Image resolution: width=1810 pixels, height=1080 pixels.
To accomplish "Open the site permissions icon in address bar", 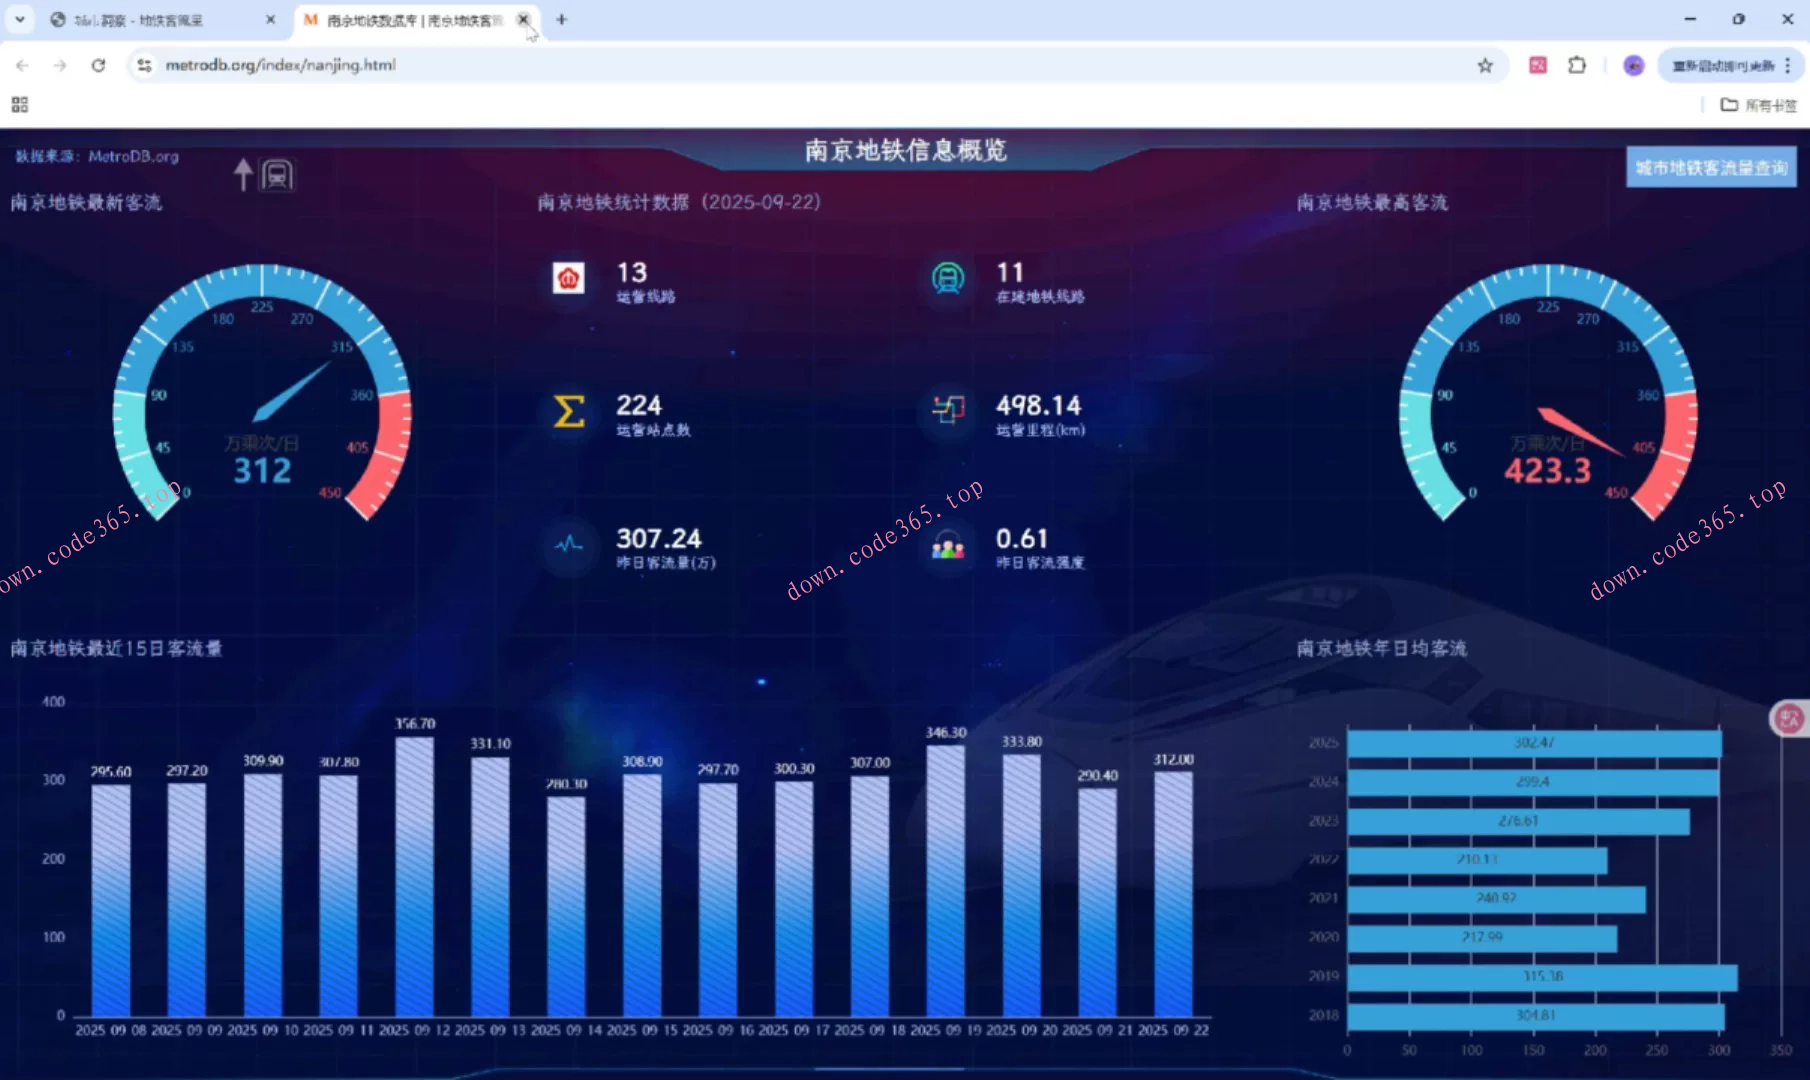I will [145, 64].
